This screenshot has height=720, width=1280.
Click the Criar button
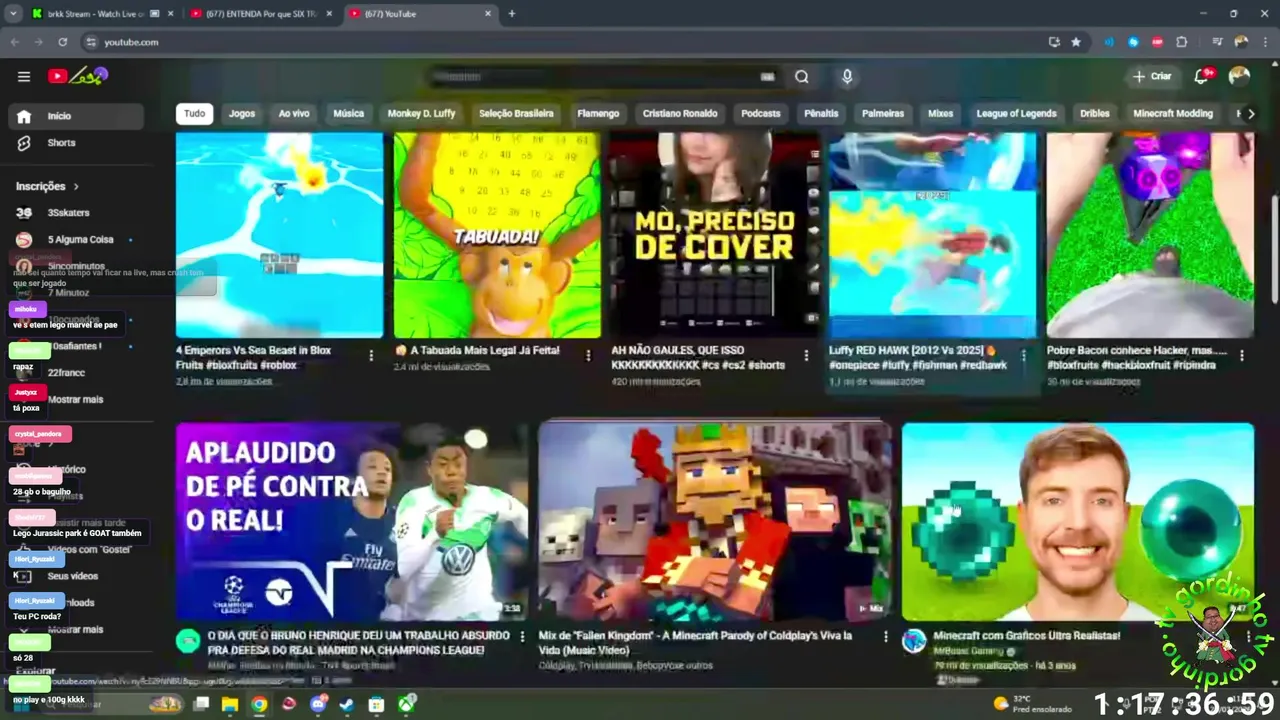click(1151, 76)
